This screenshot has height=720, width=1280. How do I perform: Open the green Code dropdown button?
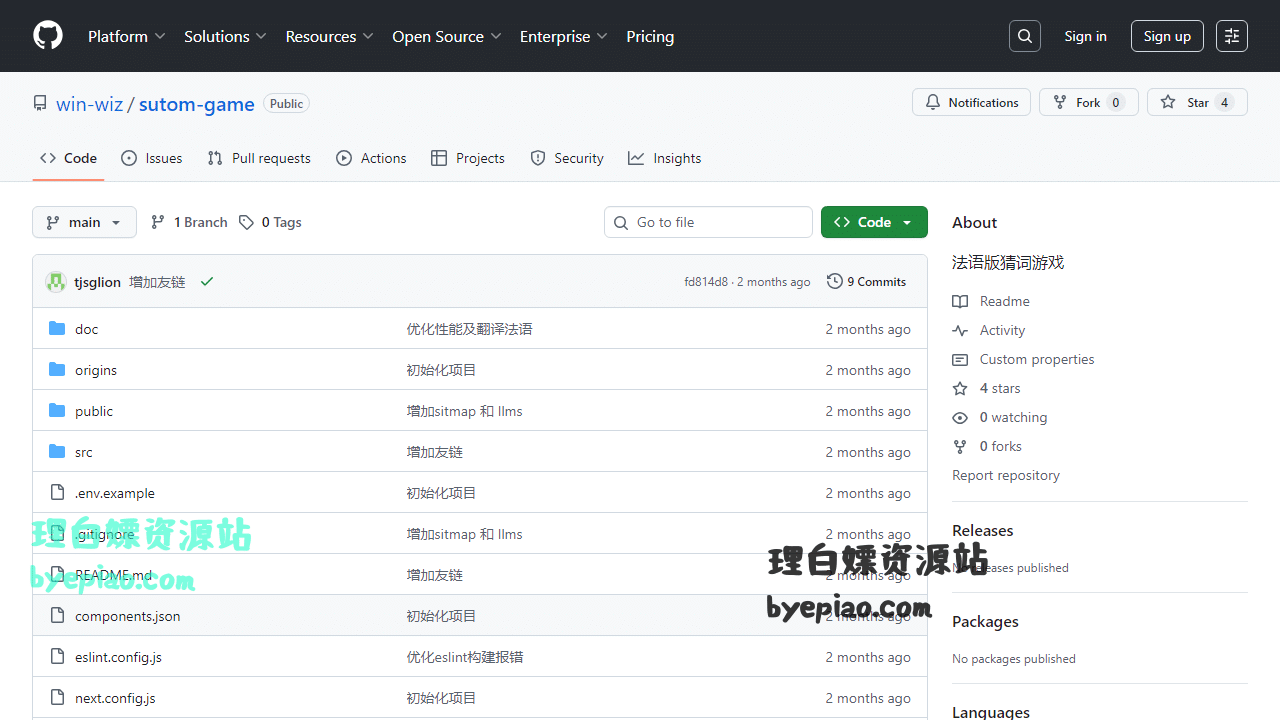point(874,222)
